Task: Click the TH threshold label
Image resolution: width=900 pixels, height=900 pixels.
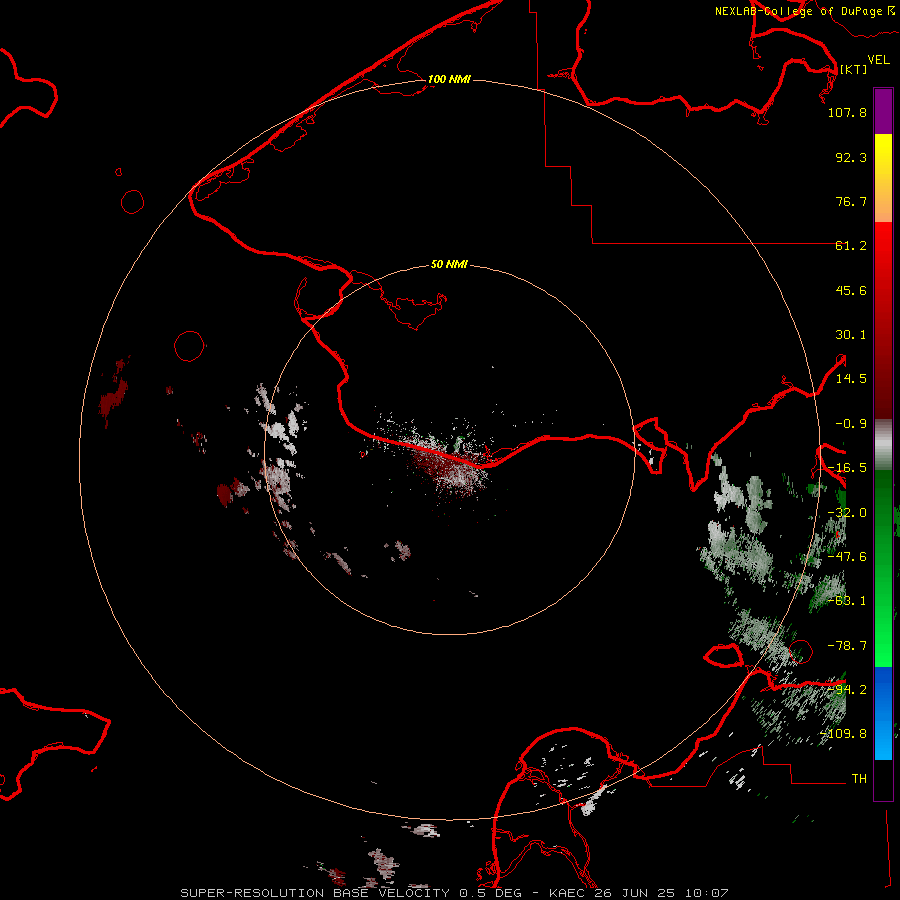Action: (x=859, y=779)
